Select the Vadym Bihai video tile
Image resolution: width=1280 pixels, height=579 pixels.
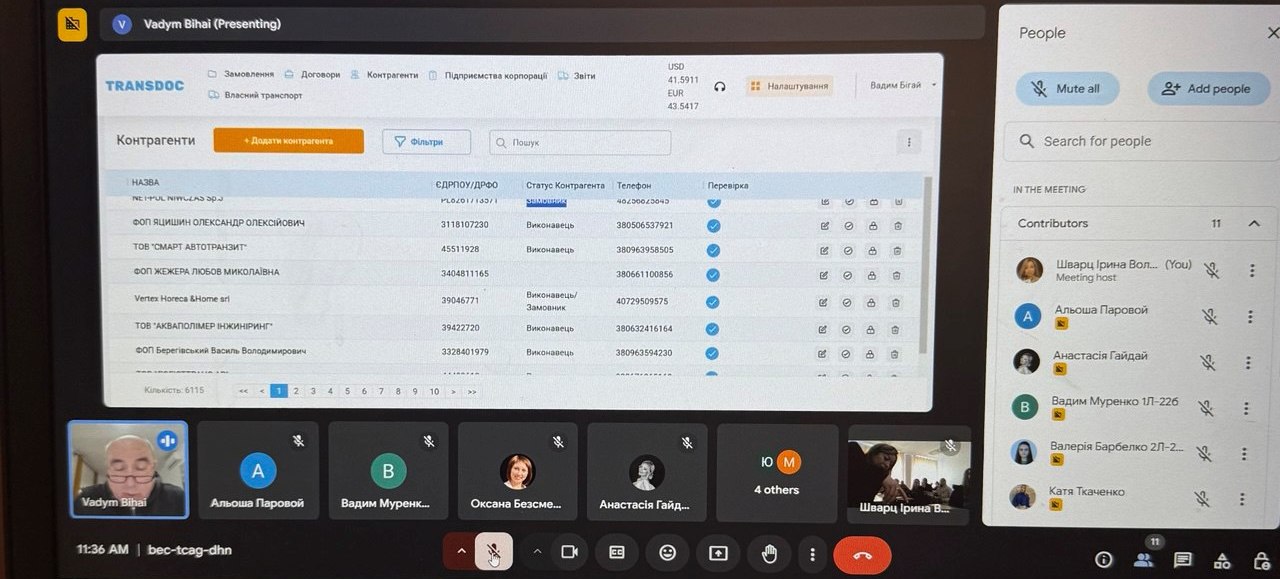coord(128,470)
